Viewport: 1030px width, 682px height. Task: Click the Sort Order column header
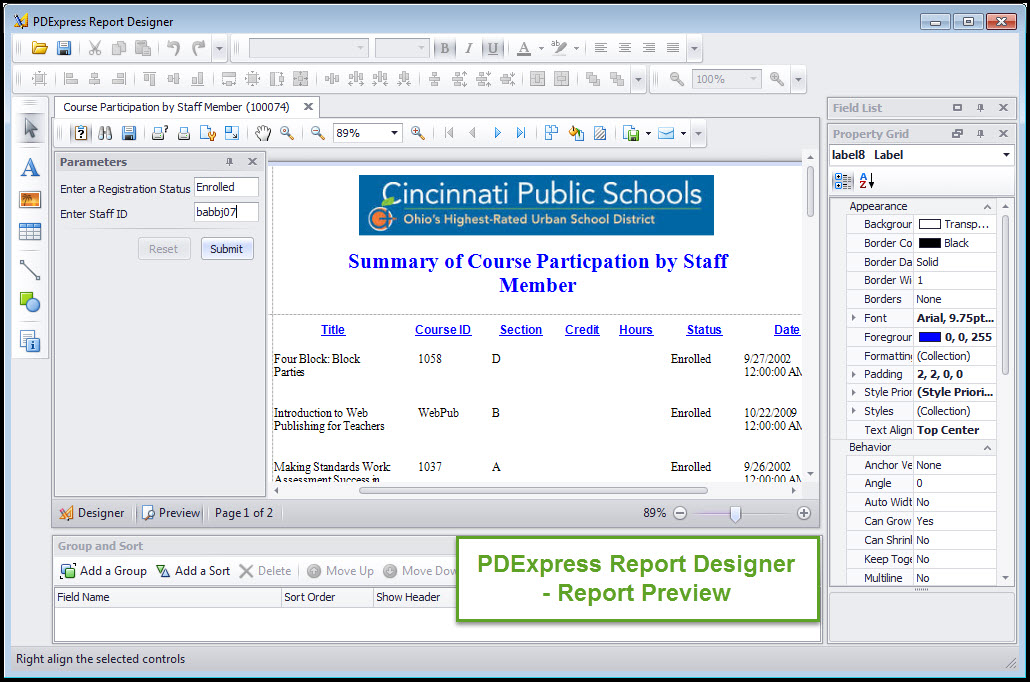[x=327, y=597]
